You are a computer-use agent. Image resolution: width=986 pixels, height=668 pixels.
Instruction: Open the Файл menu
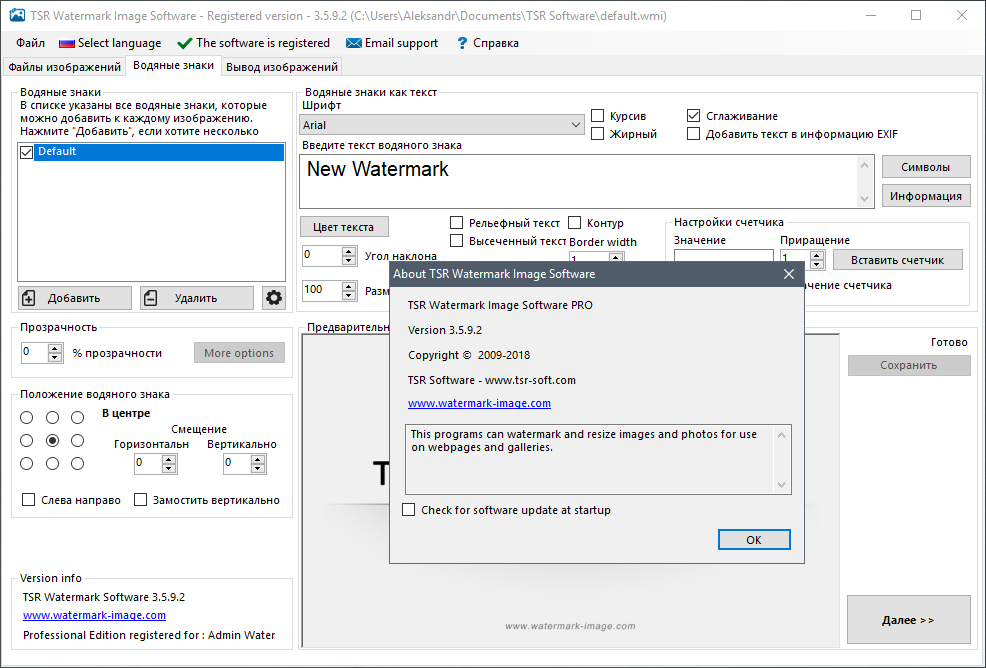pos(30,43)
